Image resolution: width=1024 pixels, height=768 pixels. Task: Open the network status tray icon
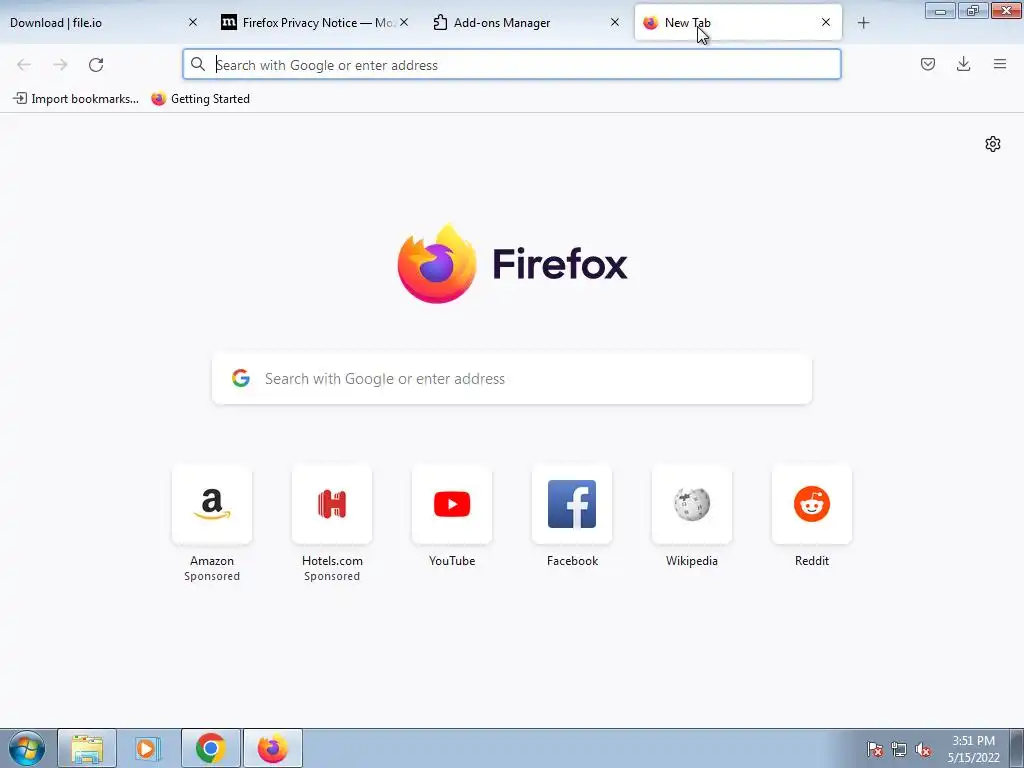point(899,749)
